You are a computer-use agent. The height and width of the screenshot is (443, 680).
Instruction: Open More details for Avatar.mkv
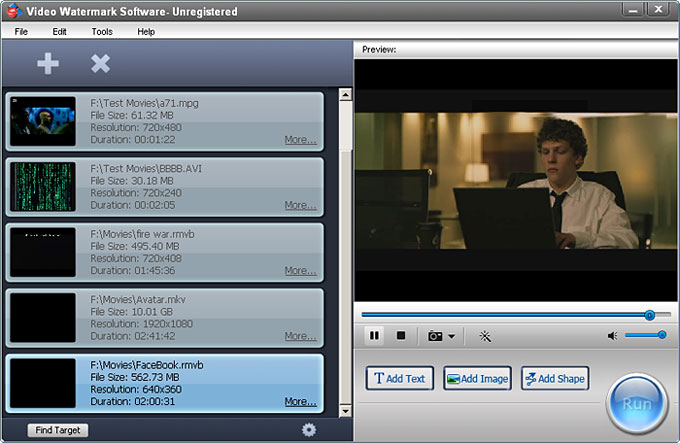tap(300, 336)
